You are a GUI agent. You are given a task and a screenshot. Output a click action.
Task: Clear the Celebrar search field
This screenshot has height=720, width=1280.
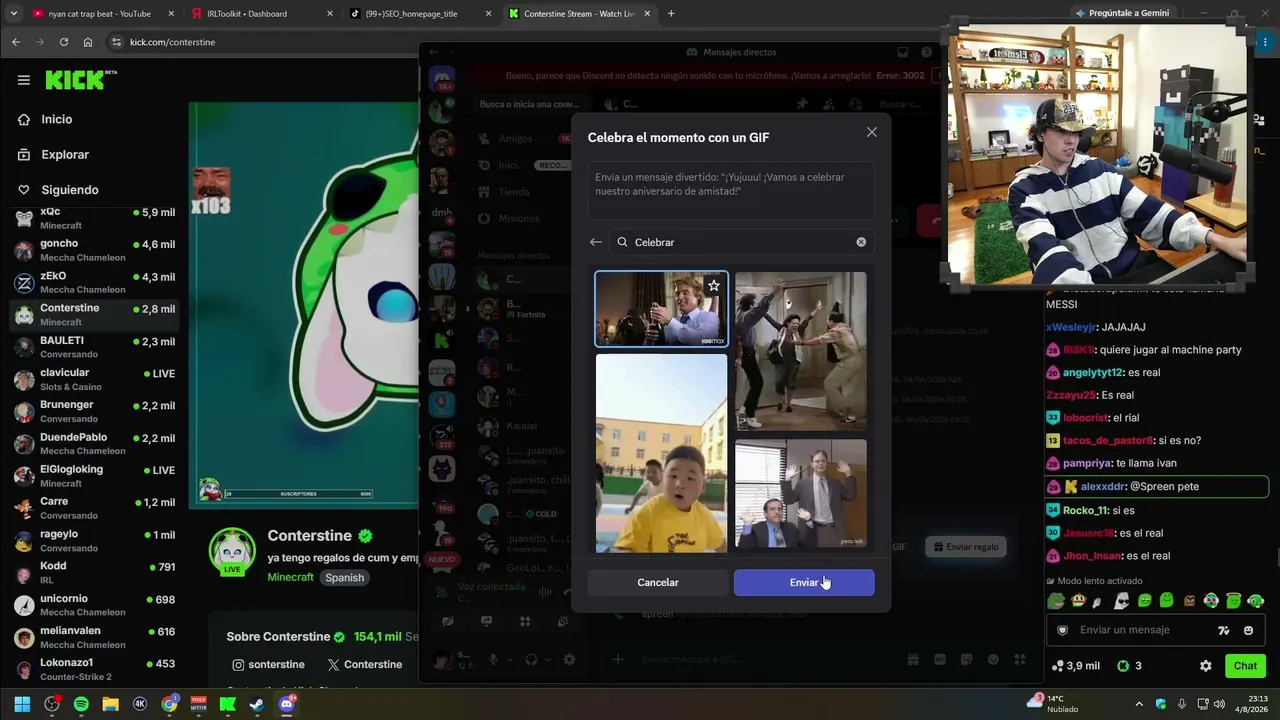(x=861, y=242)
